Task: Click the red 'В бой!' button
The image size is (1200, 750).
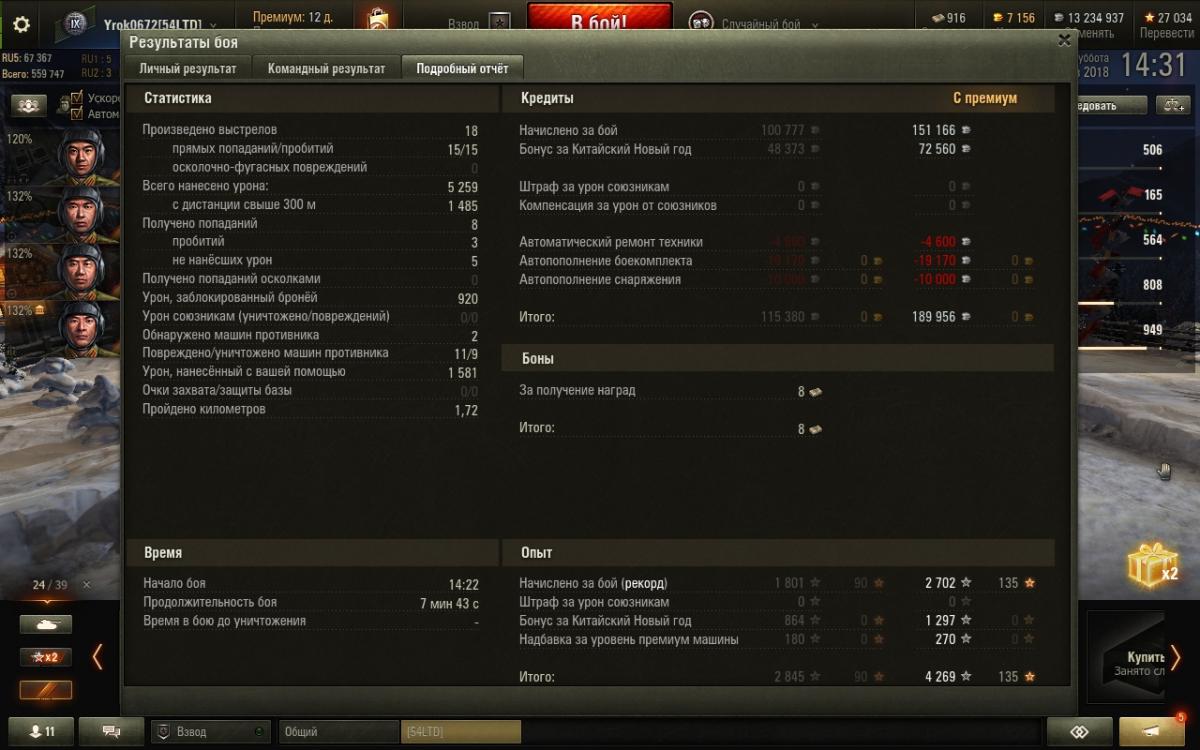Action: tap(599, 22)
